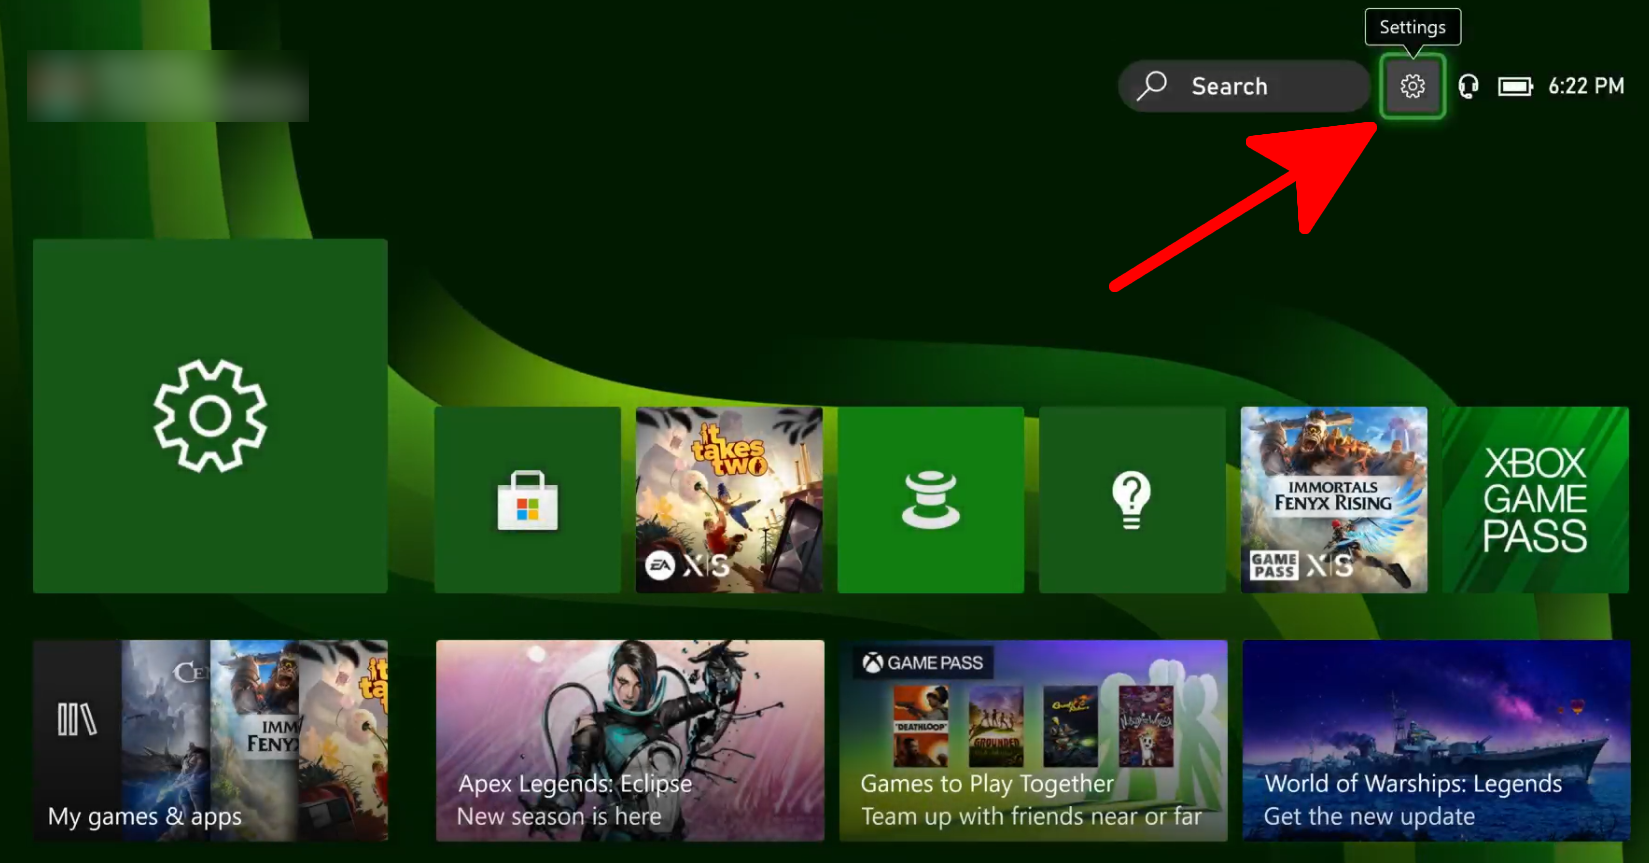
Task: Launch Immortals Fenyx Rising tile
Action: click(x=1334, y=500)
